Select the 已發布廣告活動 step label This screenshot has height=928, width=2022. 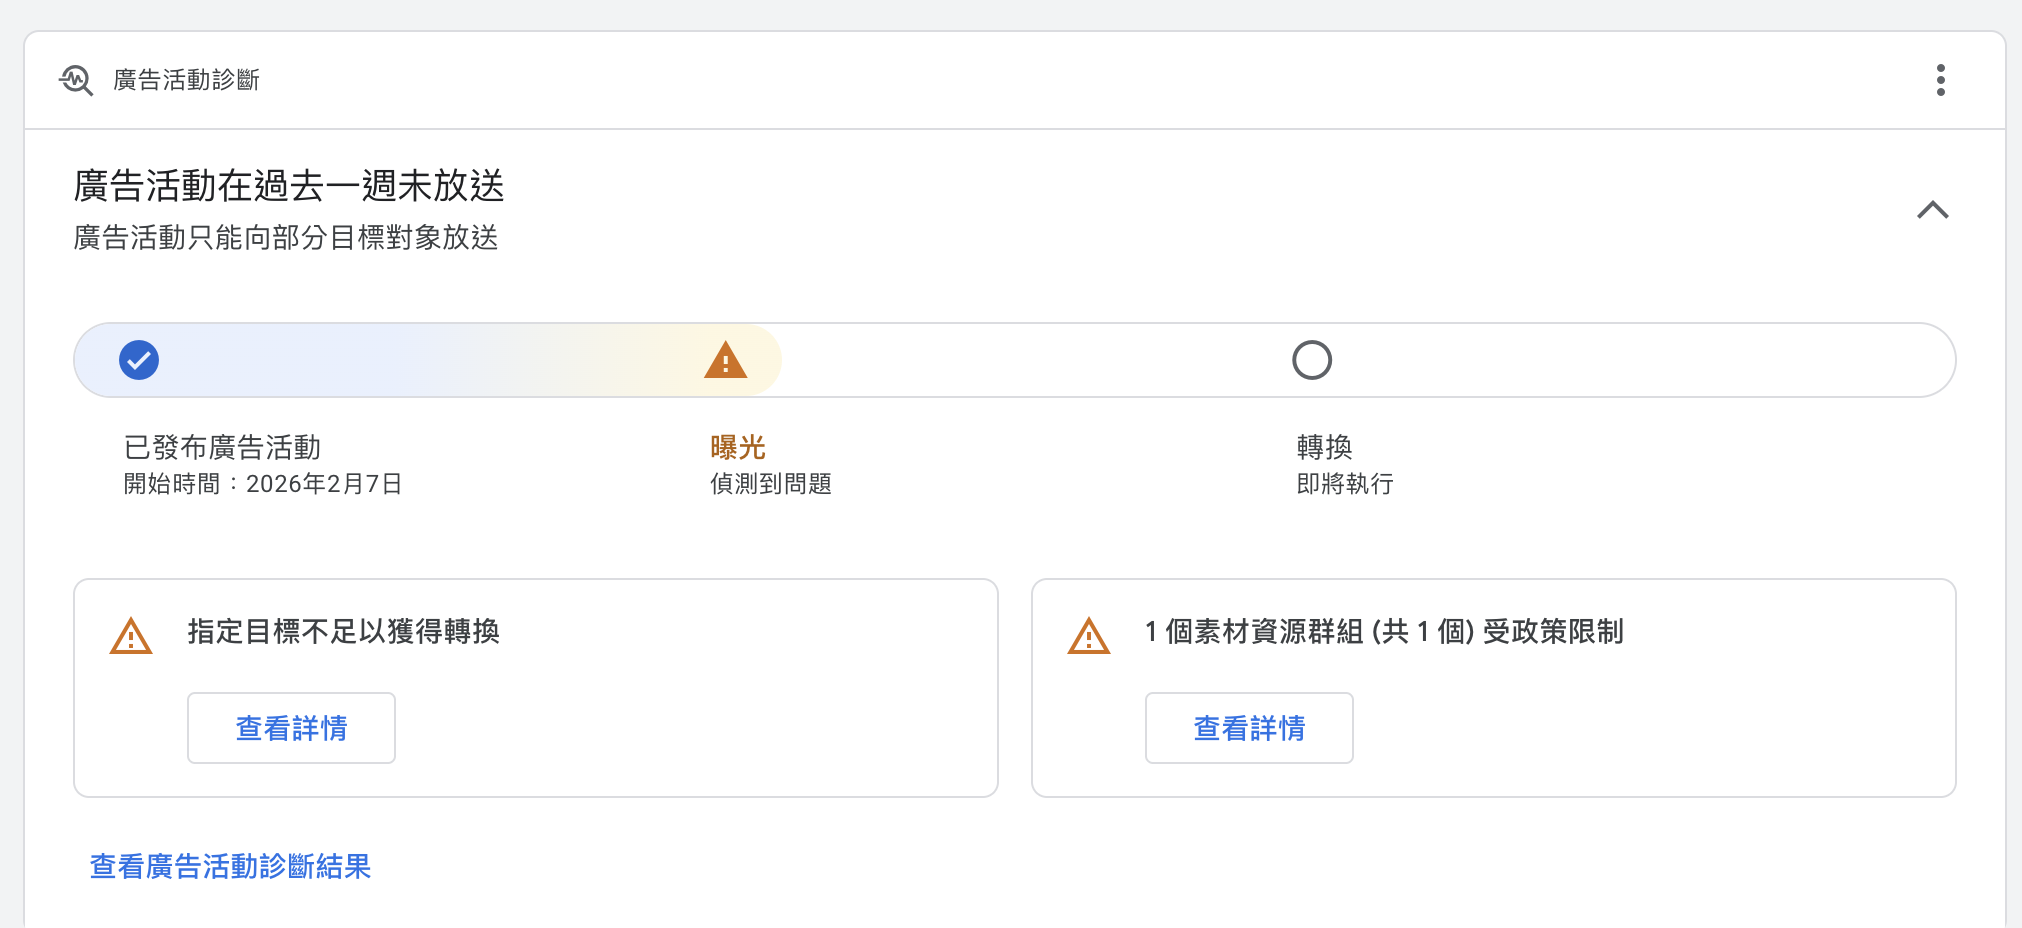click(x=222, y=447)
